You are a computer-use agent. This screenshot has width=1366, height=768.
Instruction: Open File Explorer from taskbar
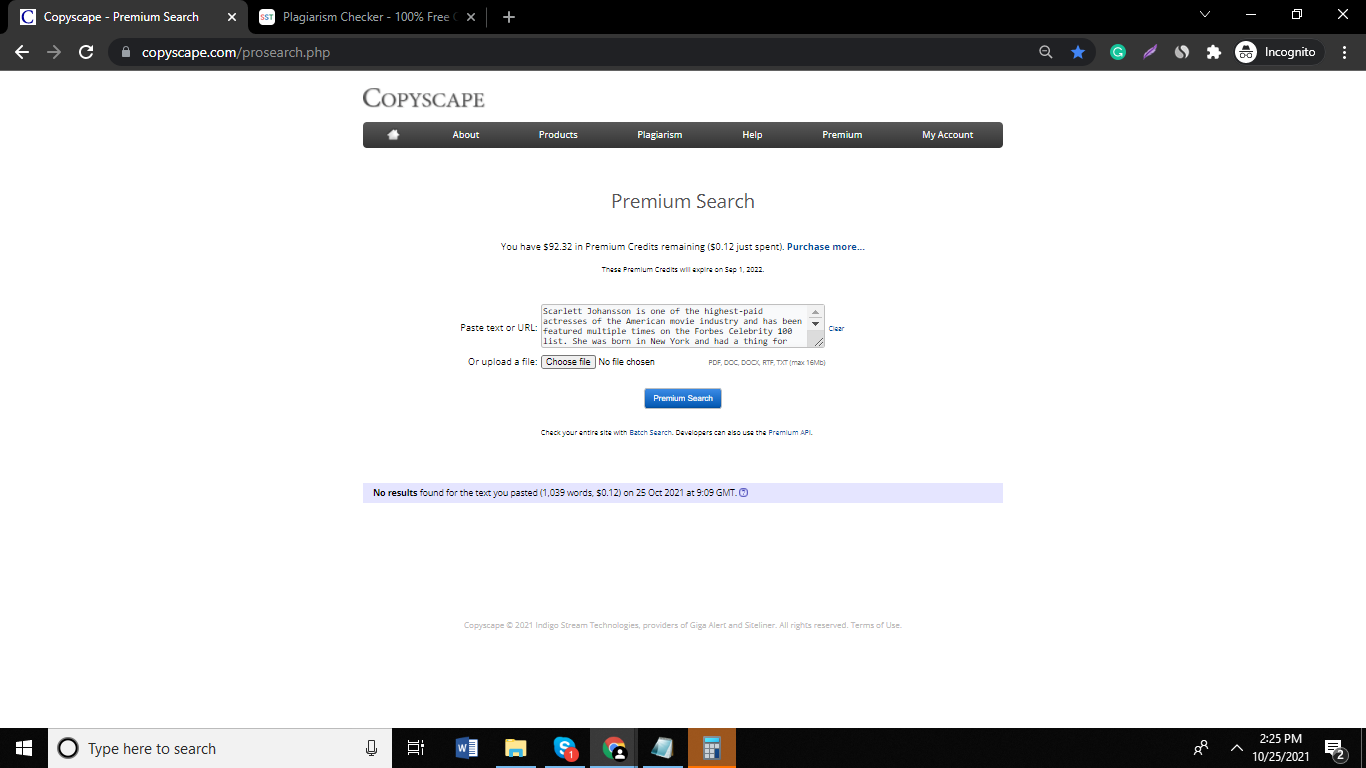pyautogui.click(x=516, y=748)
